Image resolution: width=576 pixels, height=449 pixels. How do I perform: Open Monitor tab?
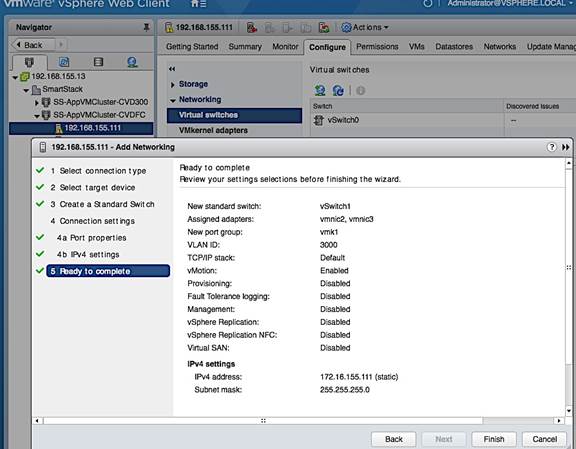tap(285, 47)
